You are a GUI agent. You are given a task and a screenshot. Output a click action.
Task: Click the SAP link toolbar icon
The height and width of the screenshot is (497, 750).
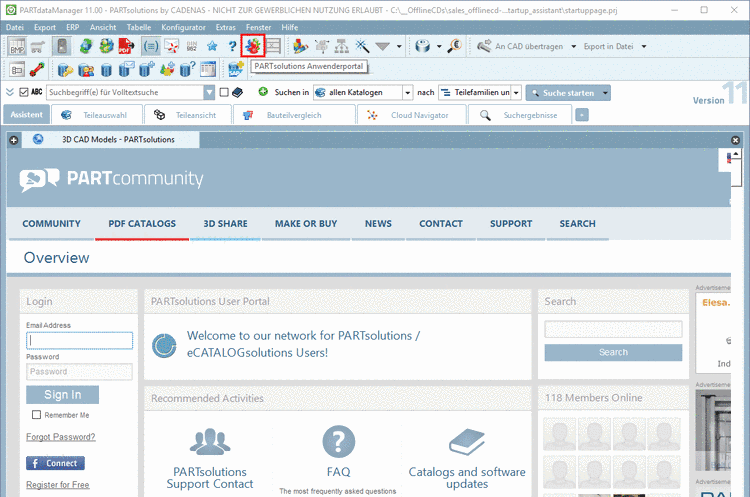pyautogui.click(x=235, y=70)
